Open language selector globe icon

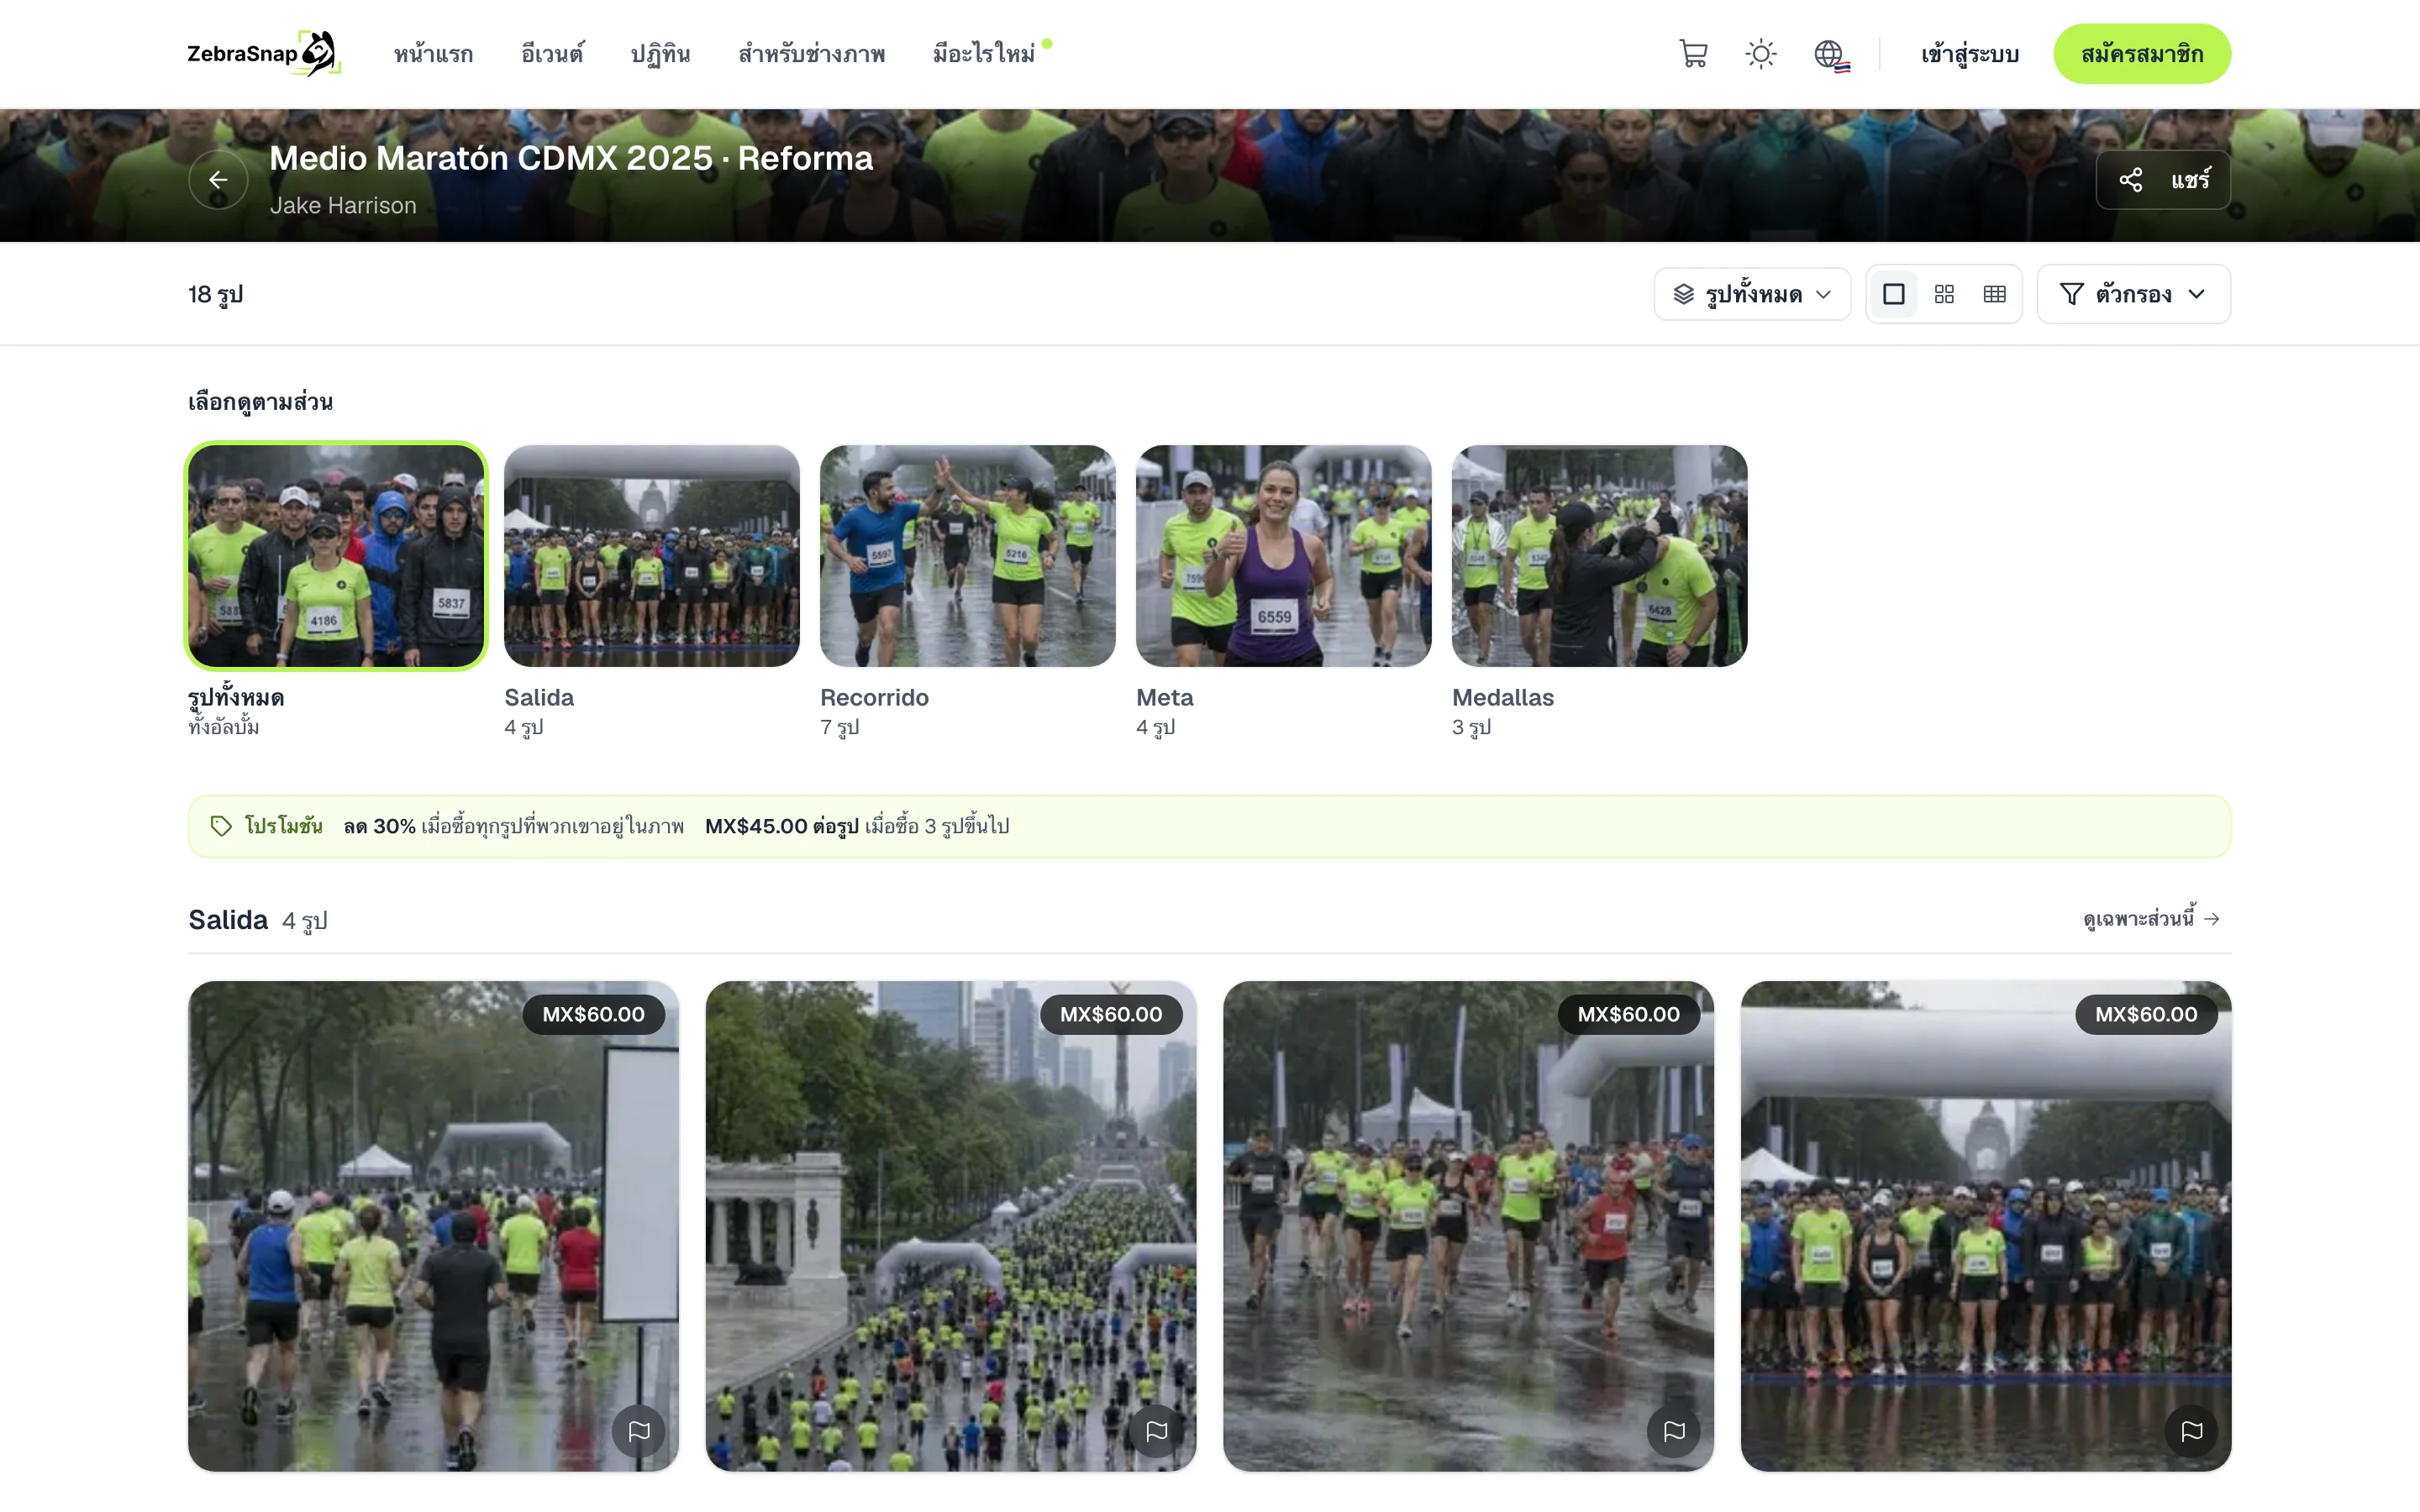(x=1830, y=54)
